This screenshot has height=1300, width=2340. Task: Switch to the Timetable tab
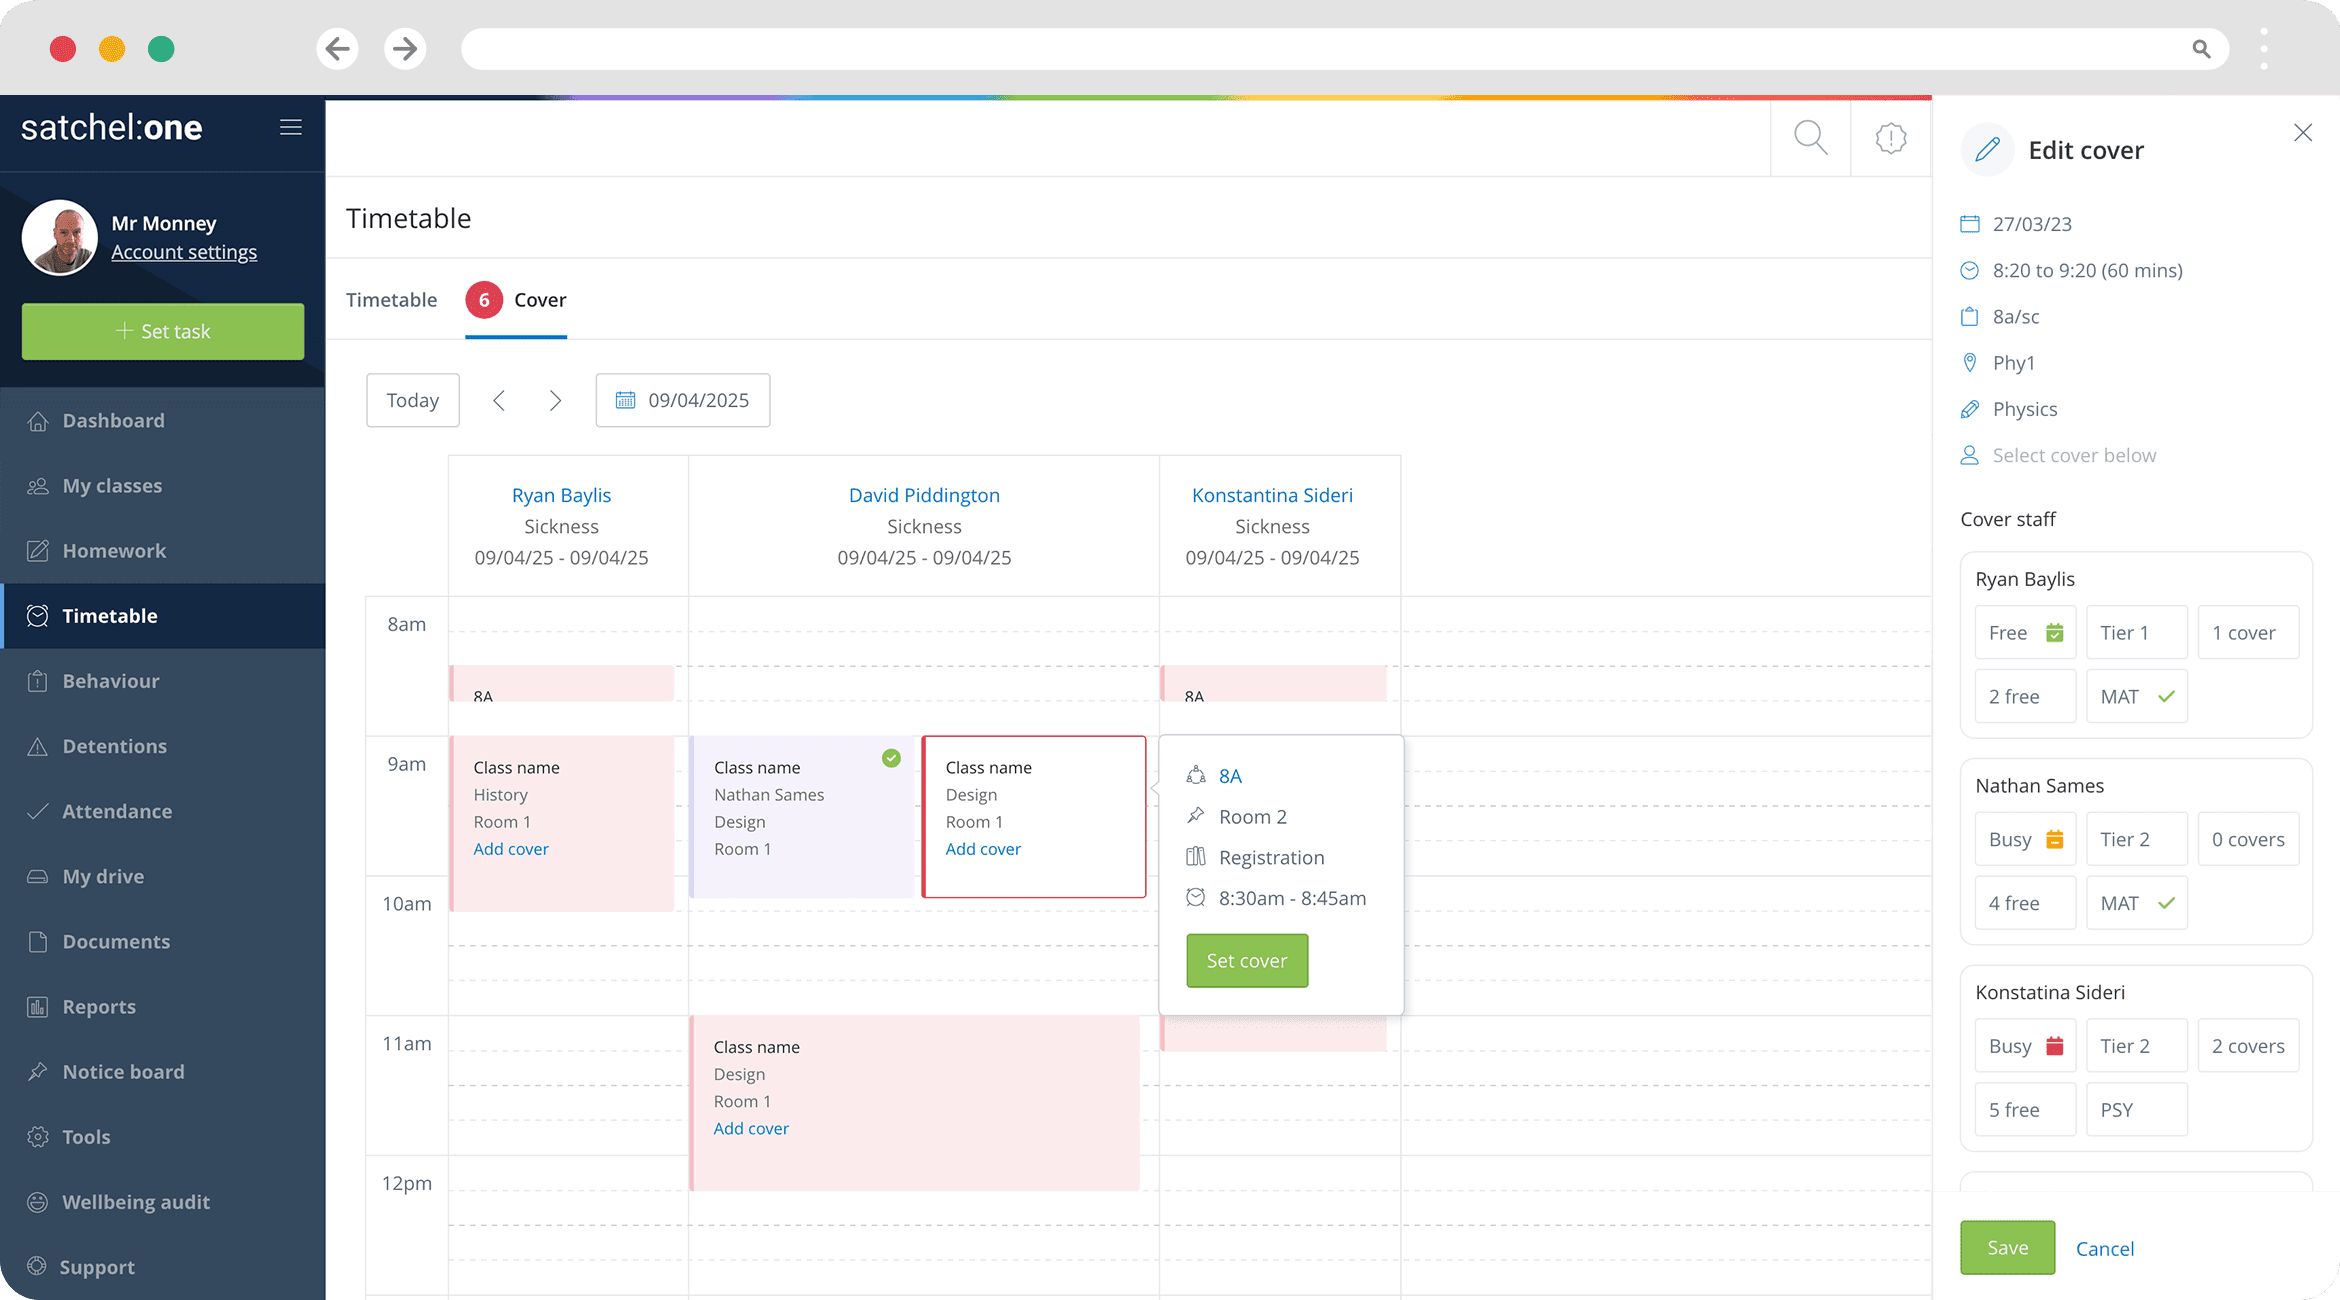coord(391,300)
